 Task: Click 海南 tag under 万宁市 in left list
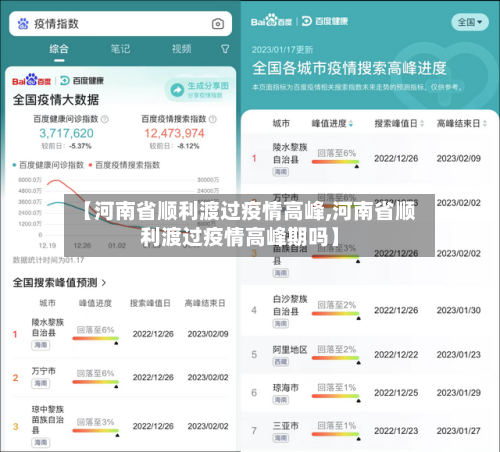41,383
